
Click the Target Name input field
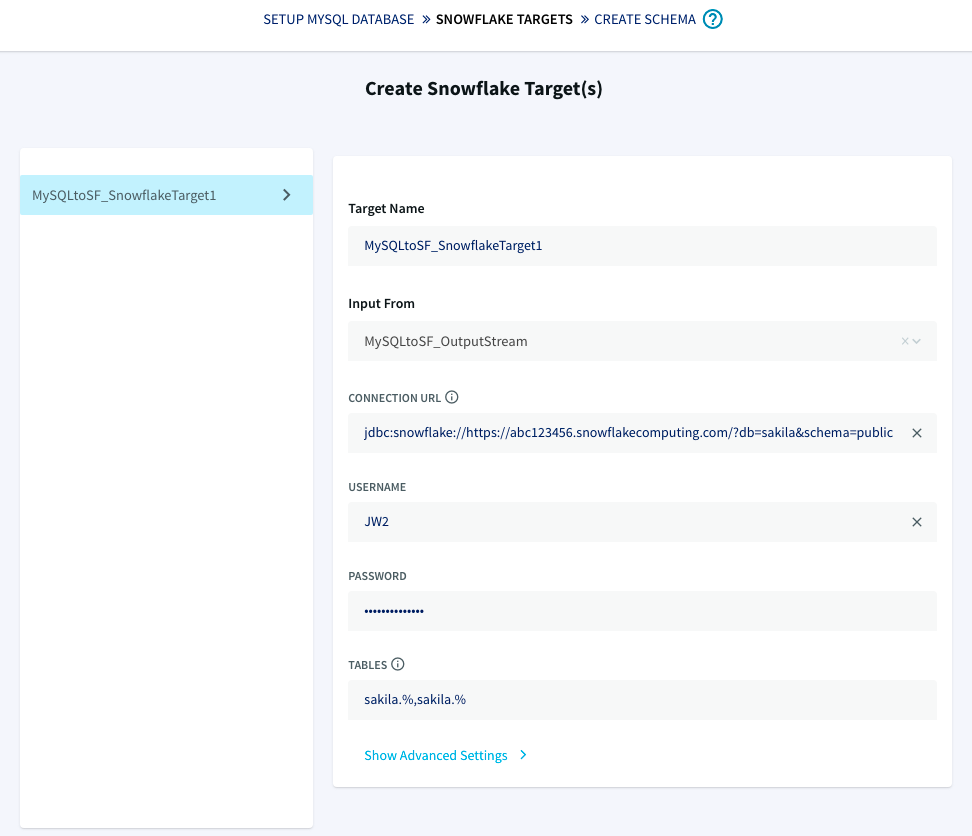(x=642, y=246)
